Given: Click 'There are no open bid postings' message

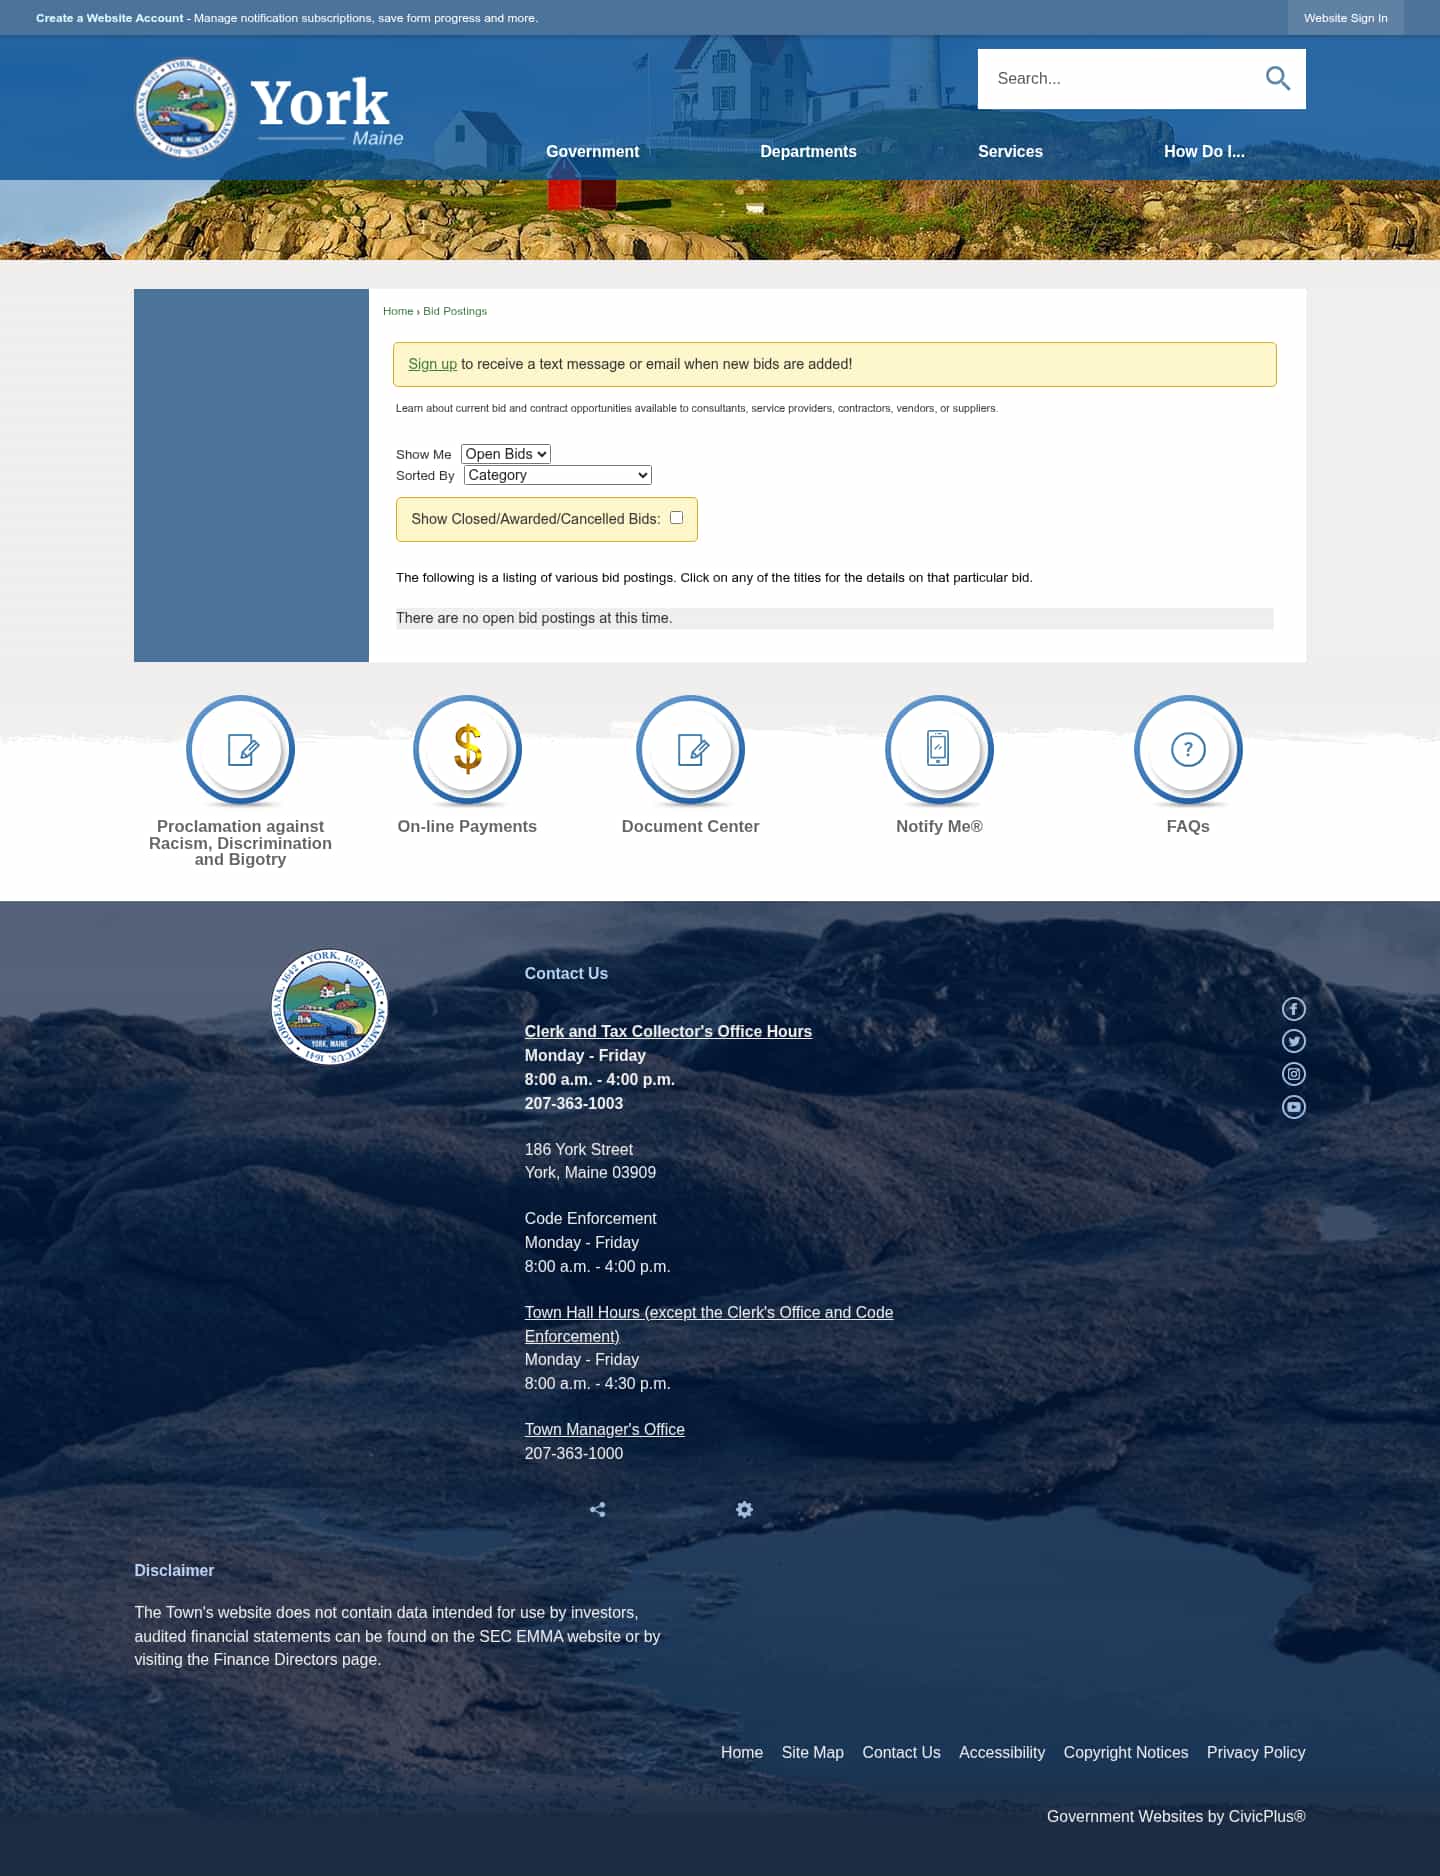Looking at the screenshot, I should [x=534, y=618].
